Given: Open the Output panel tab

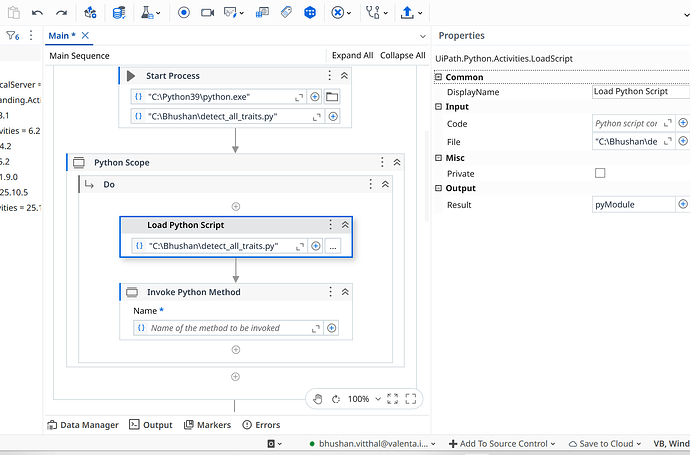Looking at the screenshot, I should pyautogui.click(x=150, y=425).
